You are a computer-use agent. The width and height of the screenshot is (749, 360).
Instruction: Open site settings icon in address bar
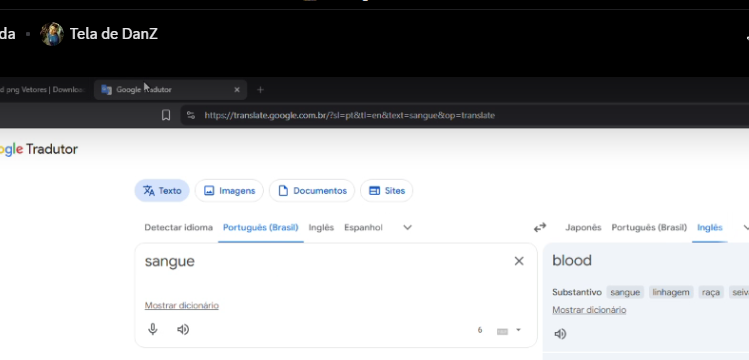(191, 115)
